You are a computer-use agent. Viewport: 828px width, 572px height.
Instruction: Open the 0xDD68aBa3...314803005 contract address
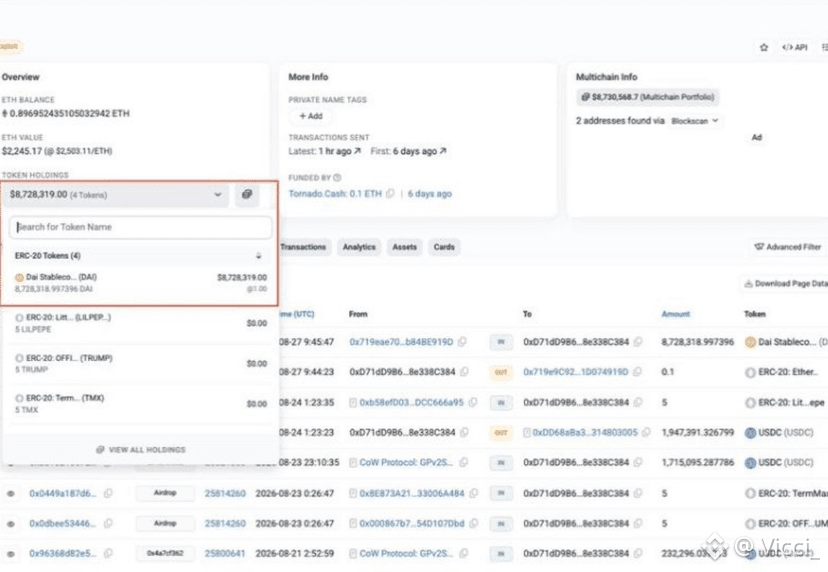(585, 433)
